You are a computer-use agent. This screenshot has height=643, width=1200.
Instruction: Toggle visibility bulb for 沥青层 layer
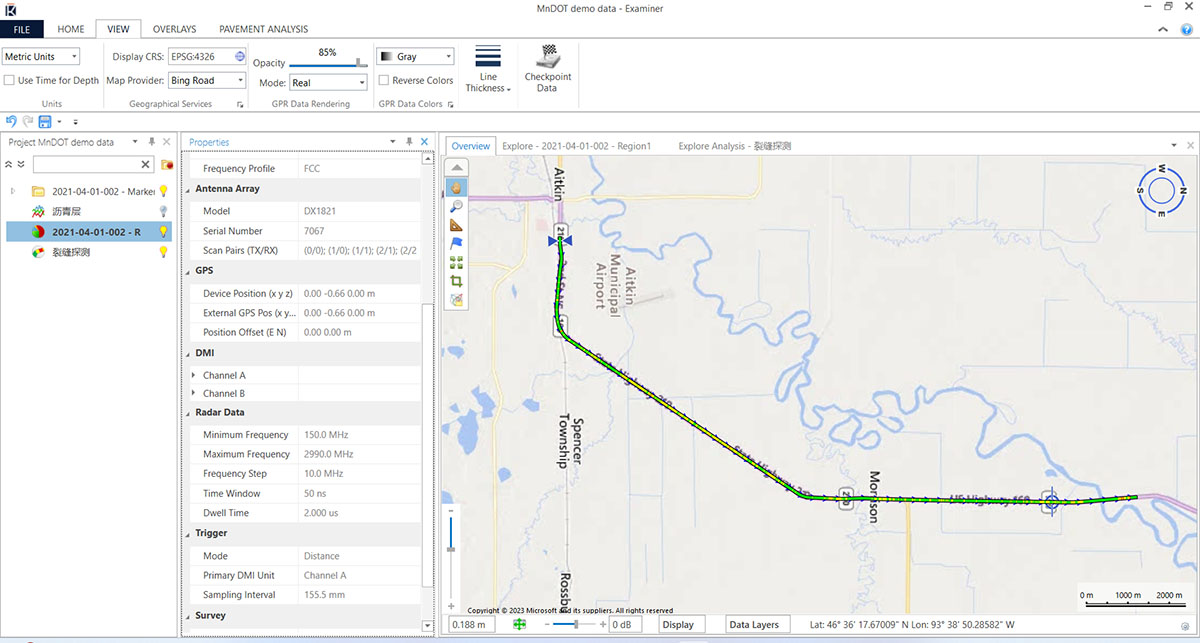(163, 211)
